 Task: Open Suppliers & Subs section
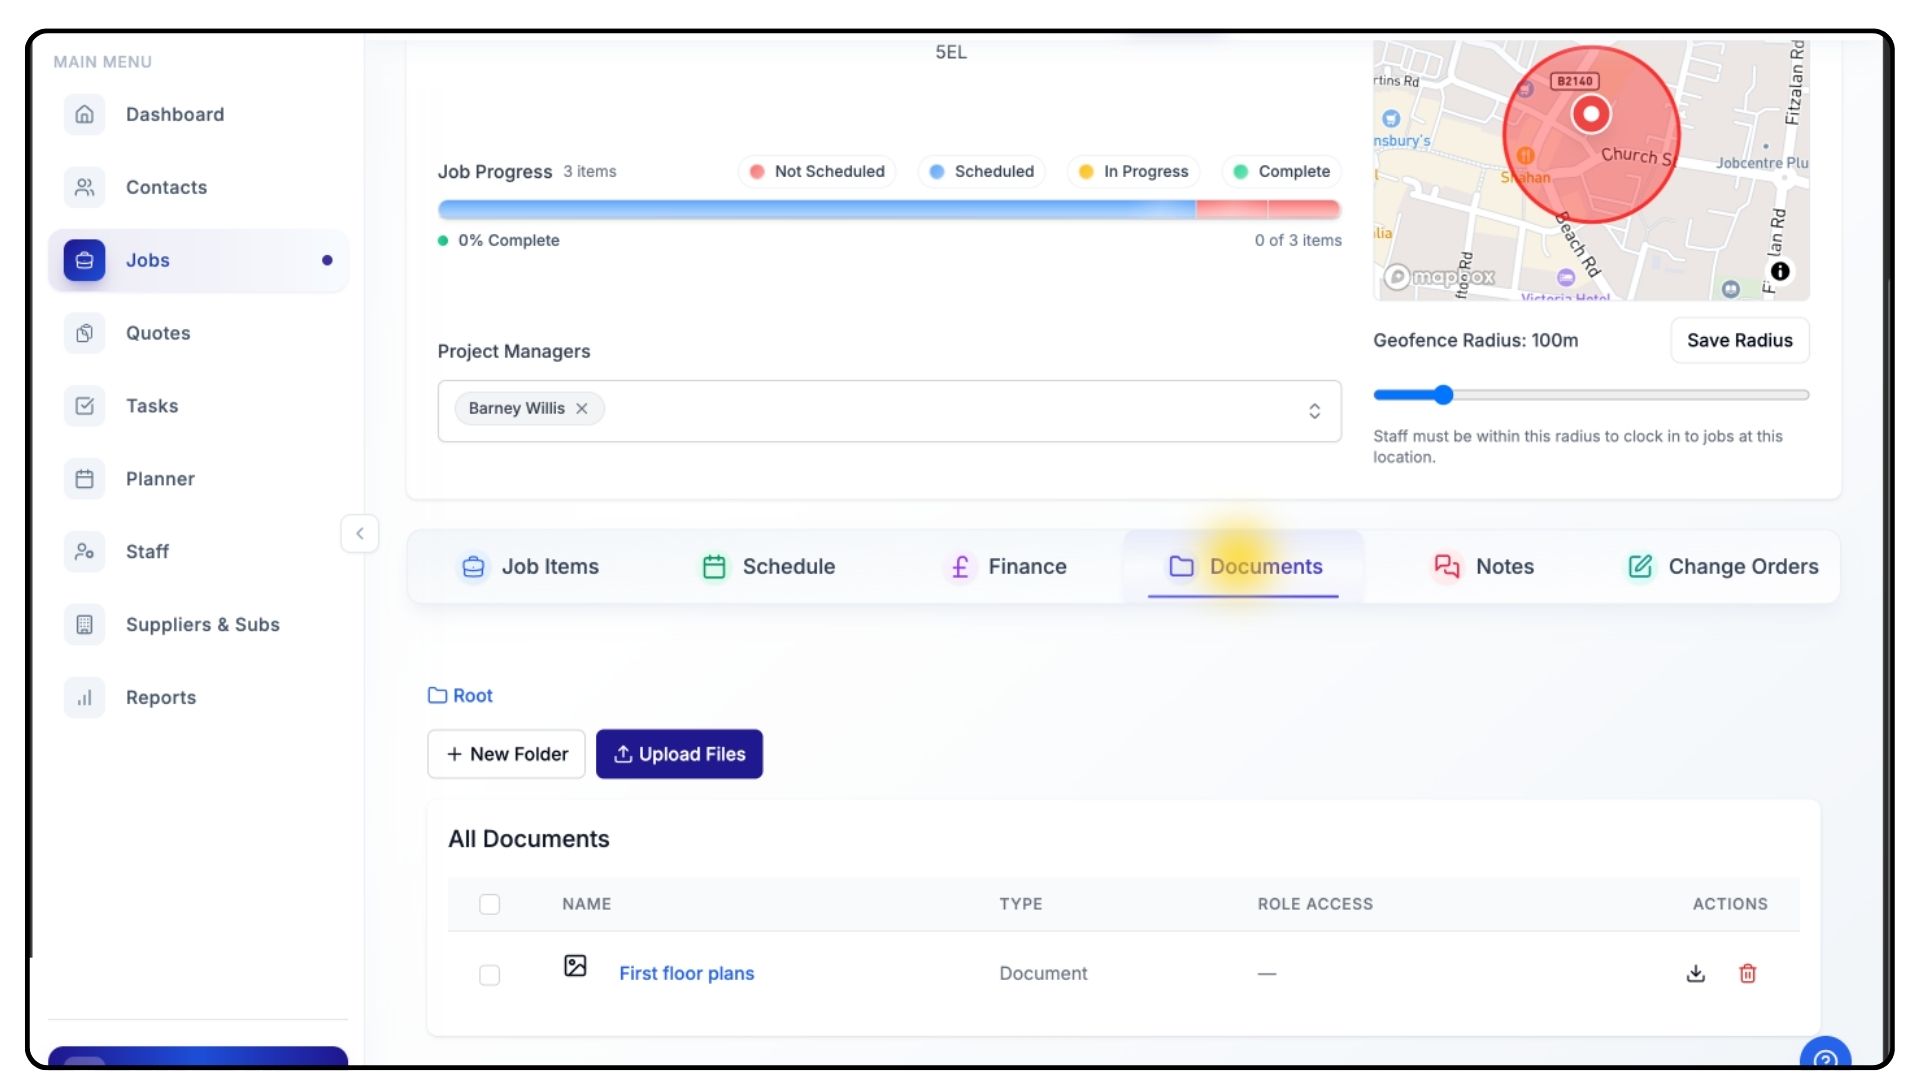[x=202, y=625]
